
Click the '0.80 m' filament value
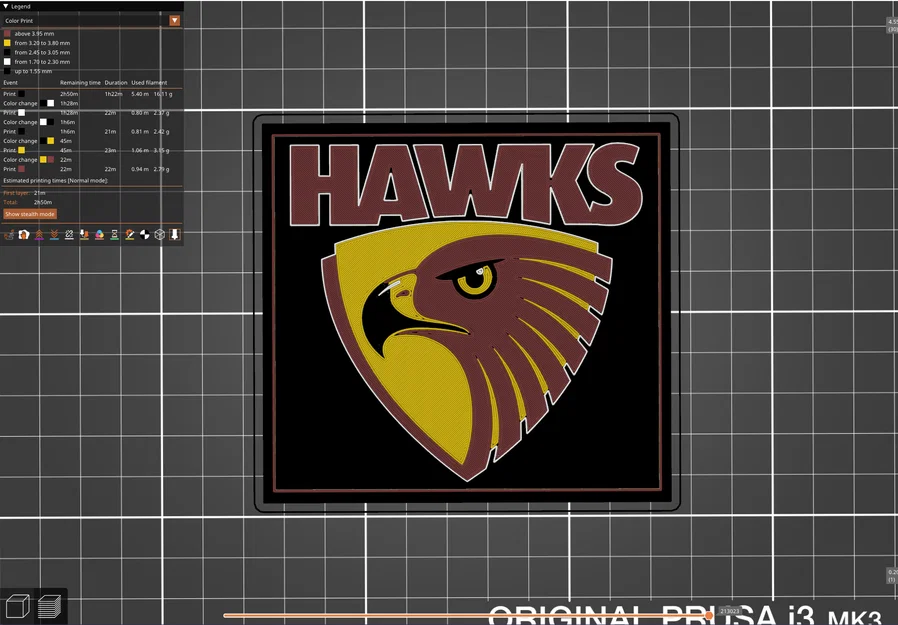[x=140, y=113]
